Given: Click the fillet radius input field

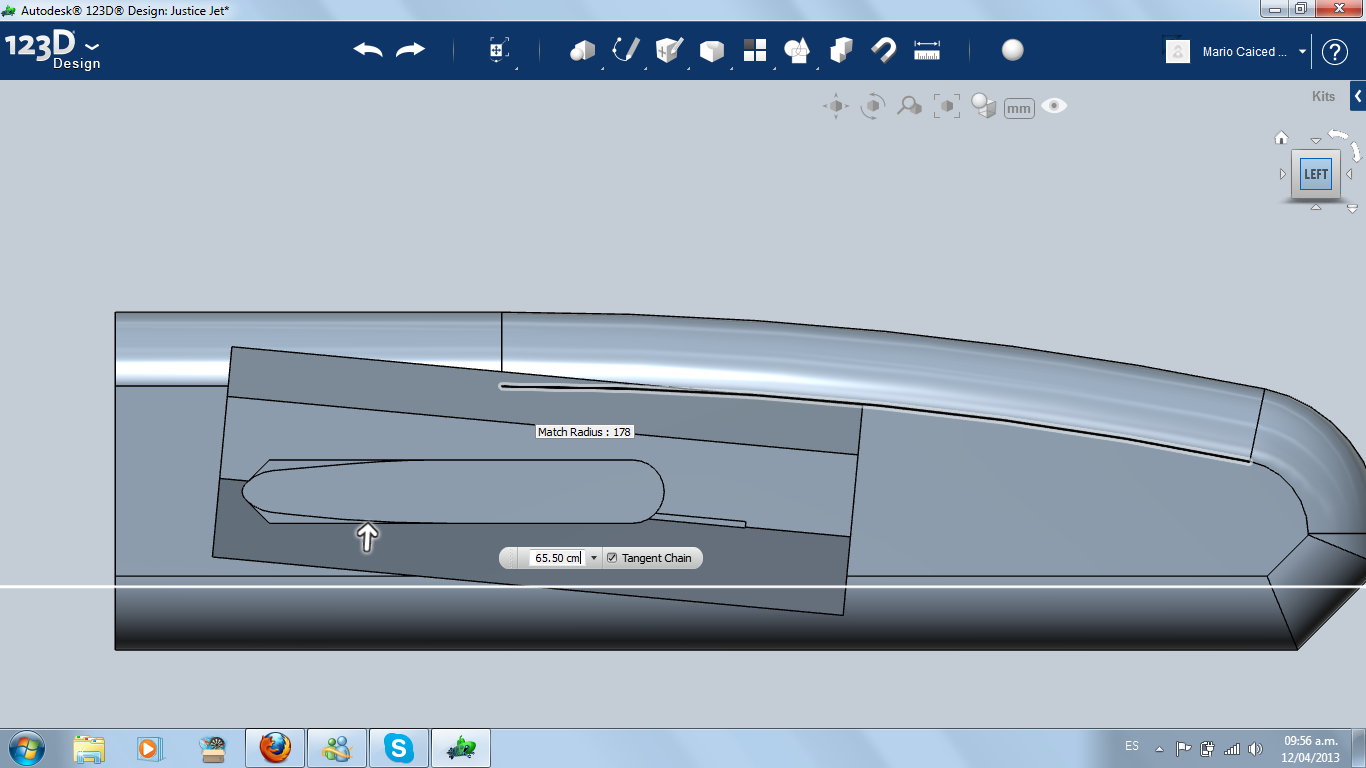Looking at the screenshot, I should click(556, 558).
